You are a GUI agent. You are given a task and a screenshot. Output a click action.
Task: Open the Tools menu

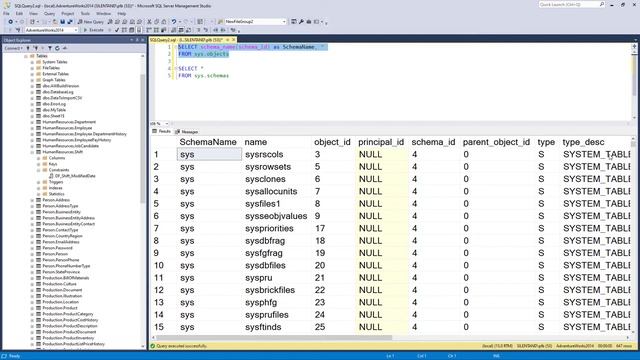[x=85, y=13]
